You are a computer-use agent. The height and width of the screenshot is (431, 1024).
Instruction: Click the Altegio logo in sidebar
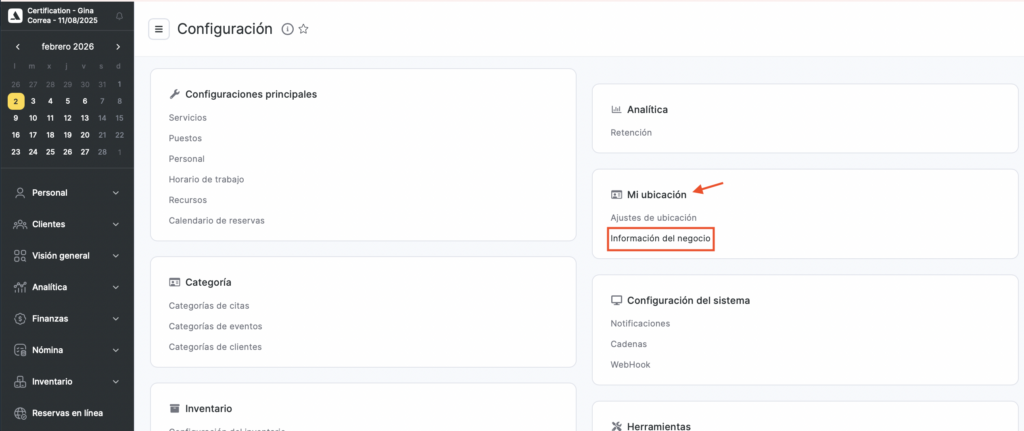click(15, 15)
